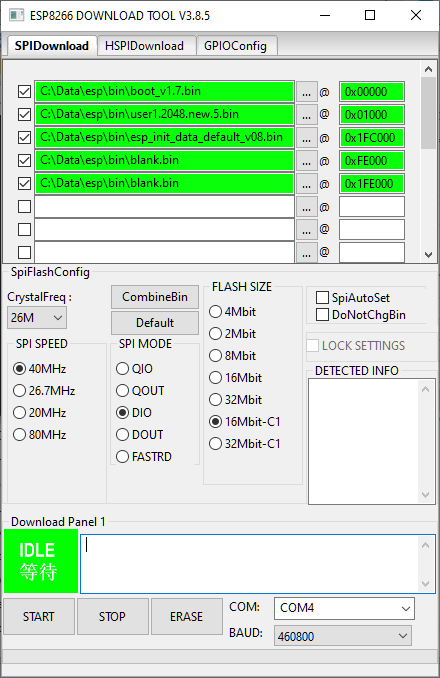This screenshot has height=678, width=440.
Task: Browse file for address 0xFE000 row
Action: point(306,161)
